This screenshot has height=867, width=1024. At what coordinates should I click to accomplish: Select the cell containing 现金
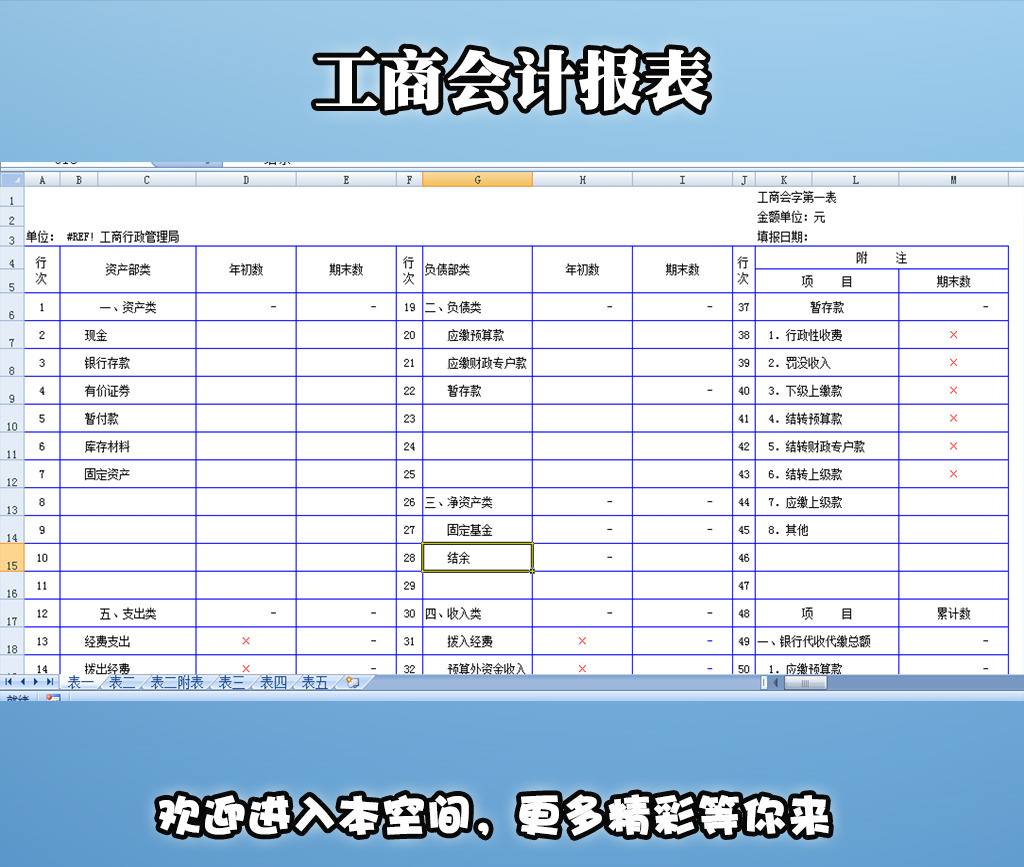pos(128,335)
